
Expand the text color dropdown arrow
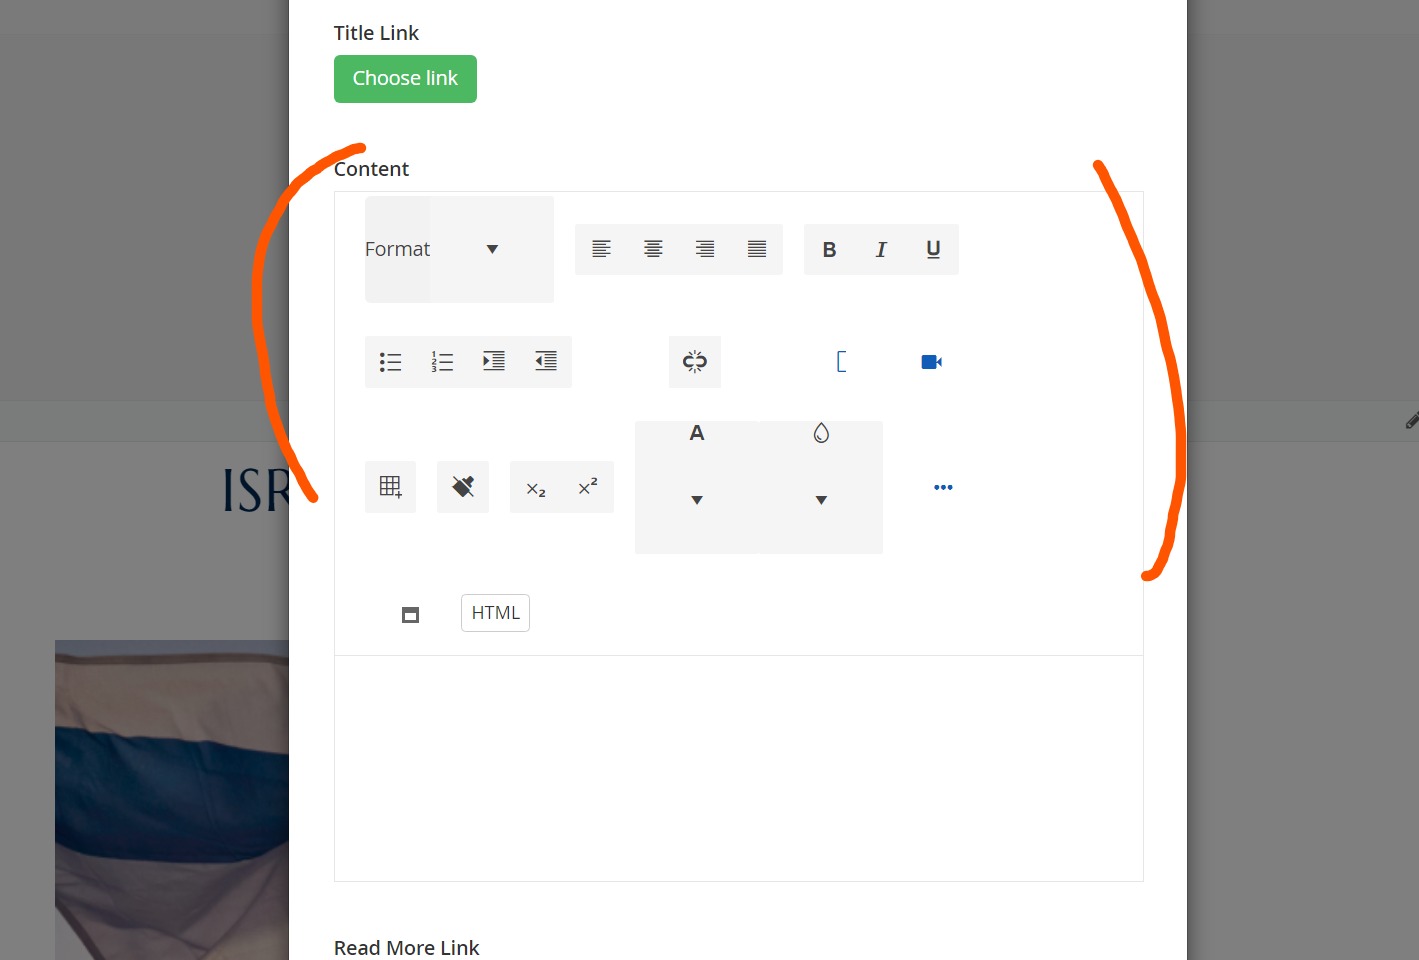[697, 500]
